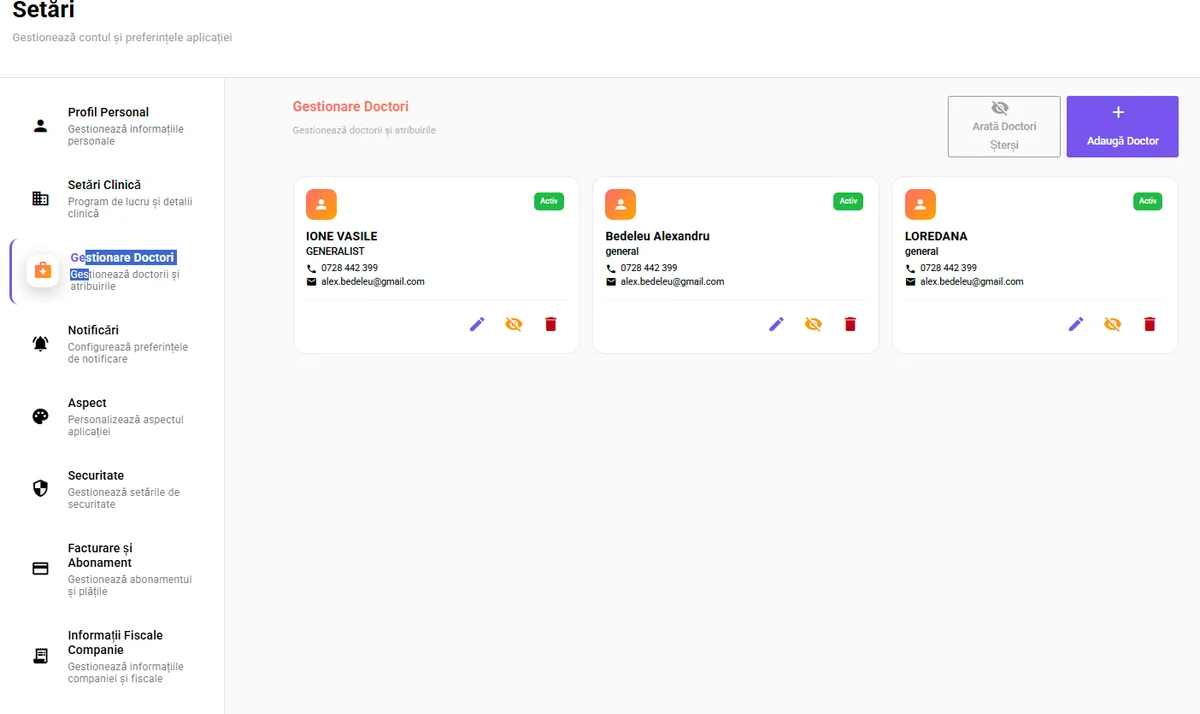Select the Aspect palette icon
The image size is (1200, 714).
(x=40, y=416)
